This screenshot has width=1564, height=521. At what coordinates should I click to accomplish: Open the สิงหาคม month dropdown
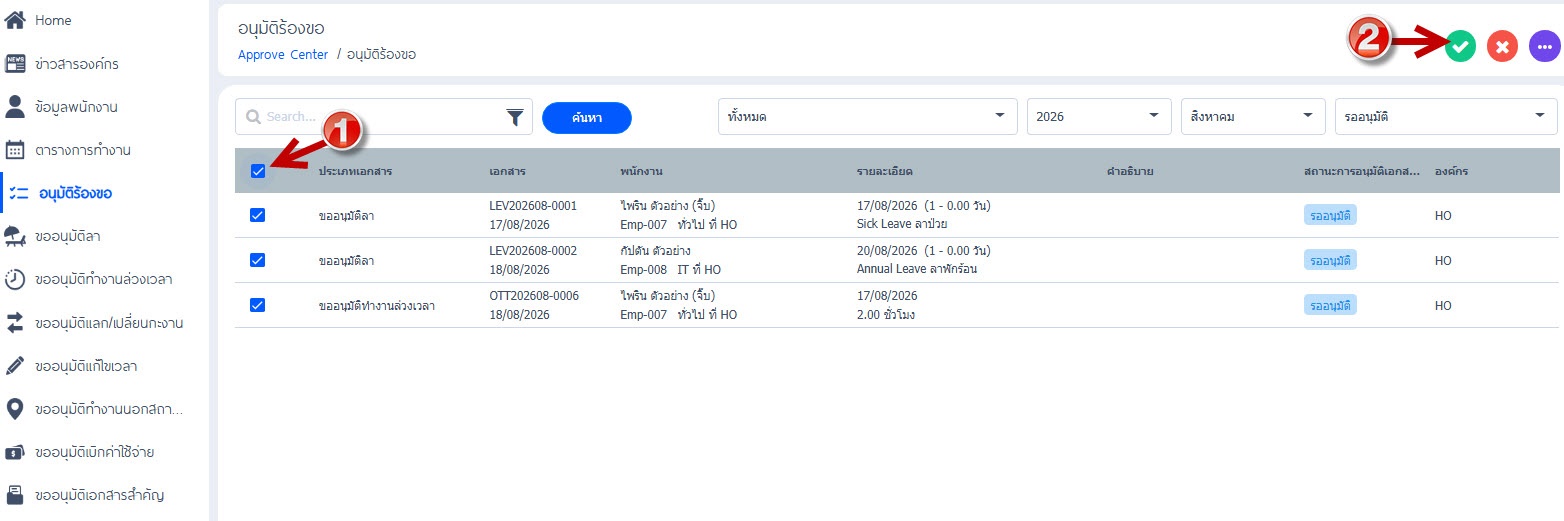coord(1253,116)
